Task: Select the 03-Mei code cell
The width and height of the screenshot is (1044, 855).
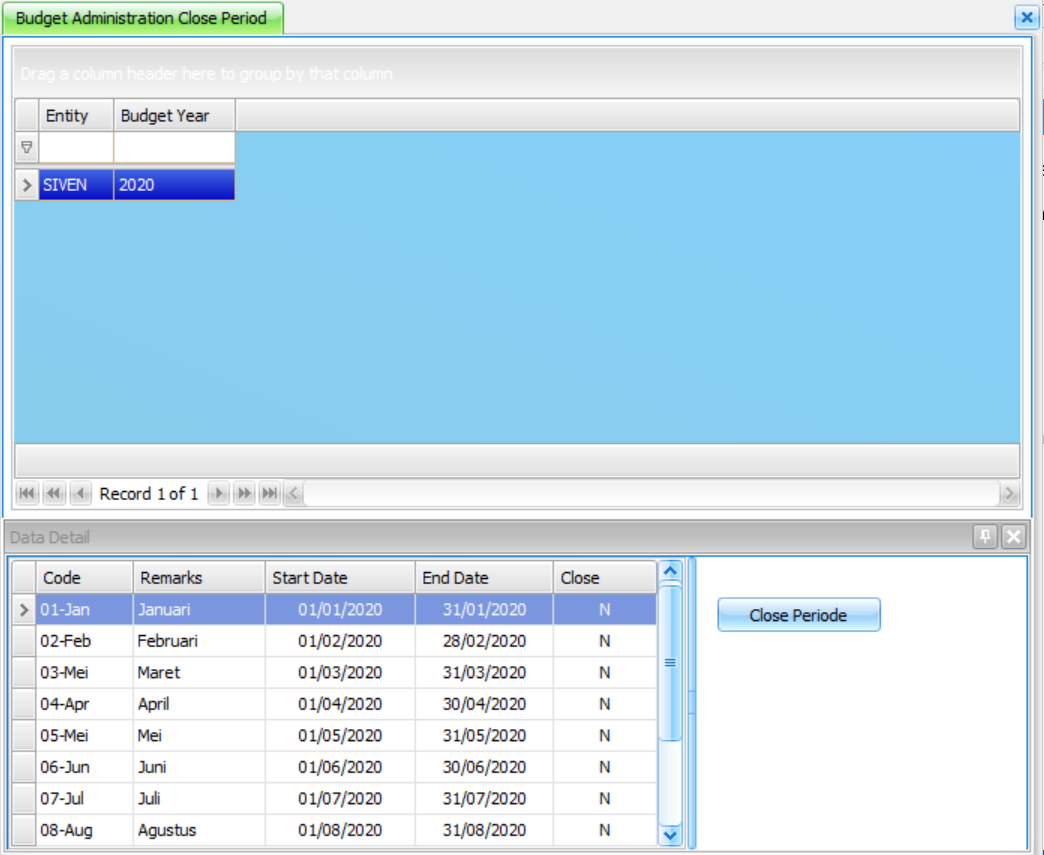Action: 85,673
